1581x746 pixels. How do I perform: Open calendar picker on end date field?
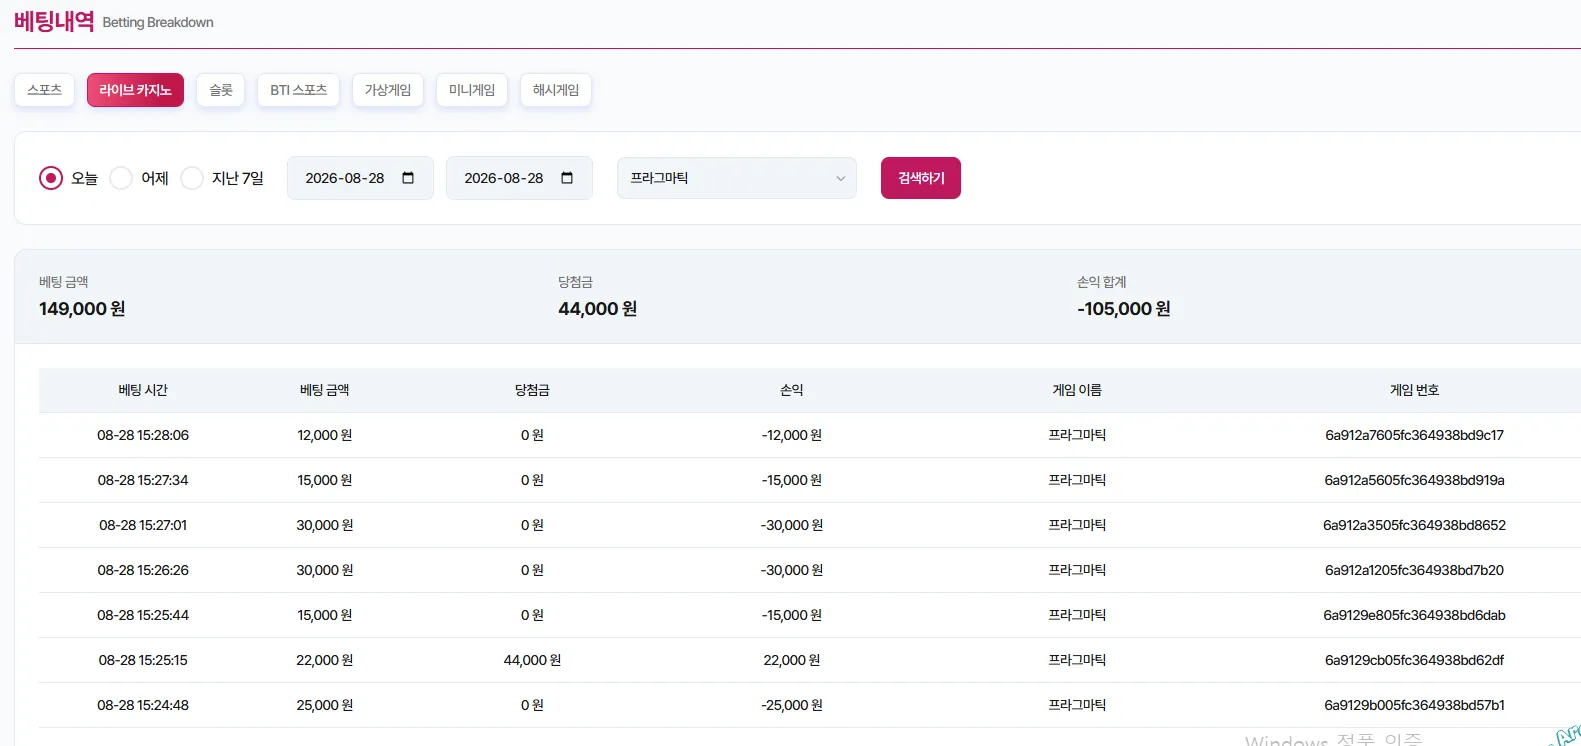[x=567, y=178]
